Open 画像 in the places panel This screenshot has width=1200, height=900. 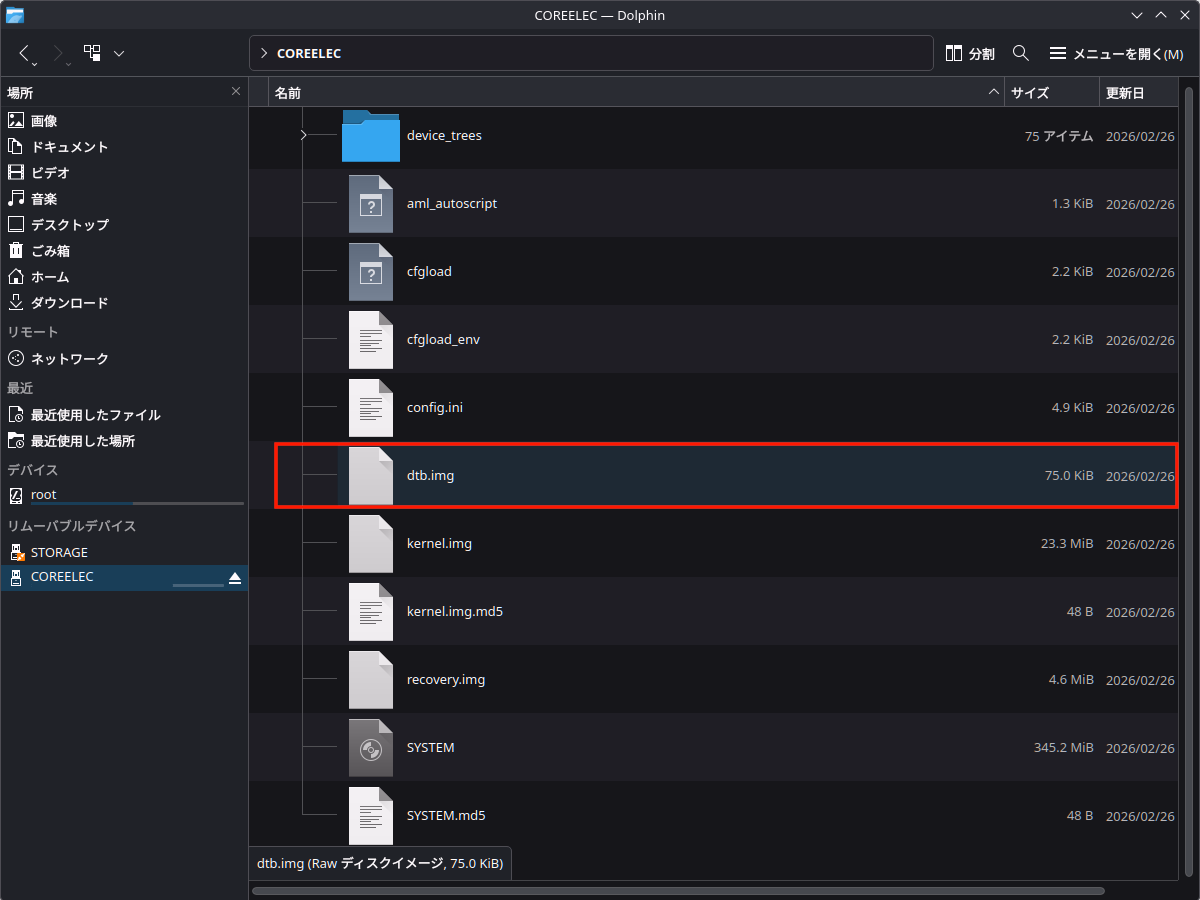tap(124, 120)
